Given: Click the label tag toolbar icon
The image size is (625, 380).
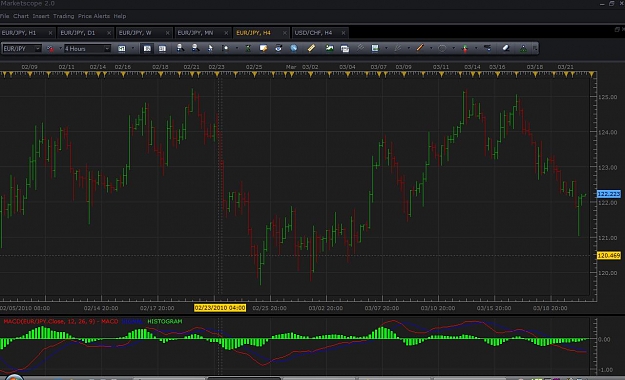Looking at the screenshot, I should 487,48.
